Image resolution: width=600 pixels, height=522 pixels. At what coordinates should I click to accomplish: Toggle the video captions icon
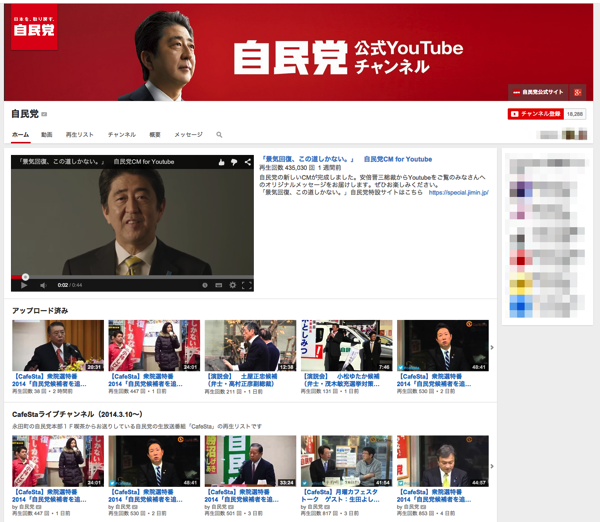(x=218, y=285)
